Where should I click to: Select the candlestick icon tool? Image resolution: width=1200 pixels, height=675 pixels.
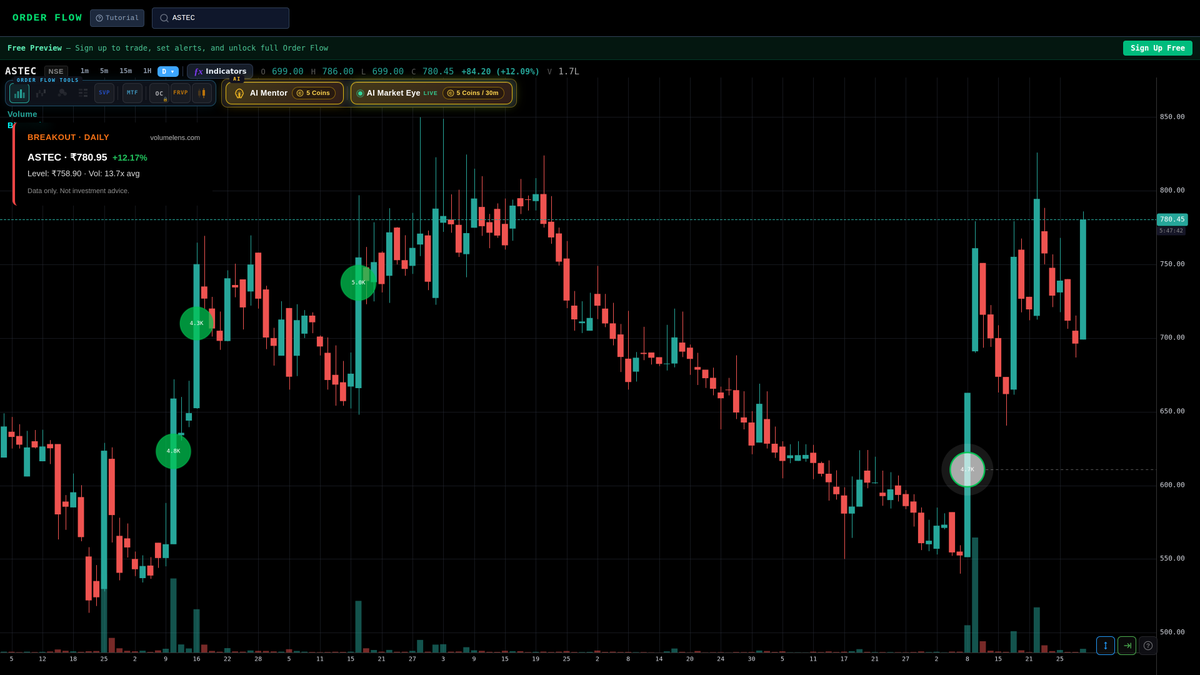pos(202,93)
